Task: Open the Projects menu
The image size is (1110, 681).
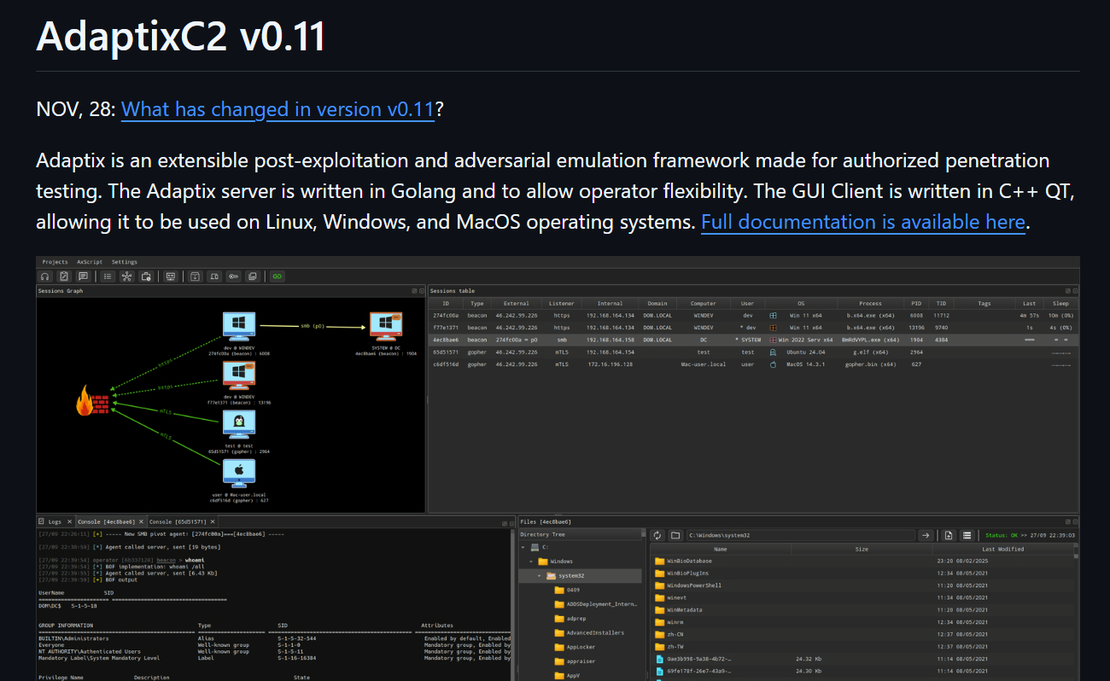Action: (55, 262)
